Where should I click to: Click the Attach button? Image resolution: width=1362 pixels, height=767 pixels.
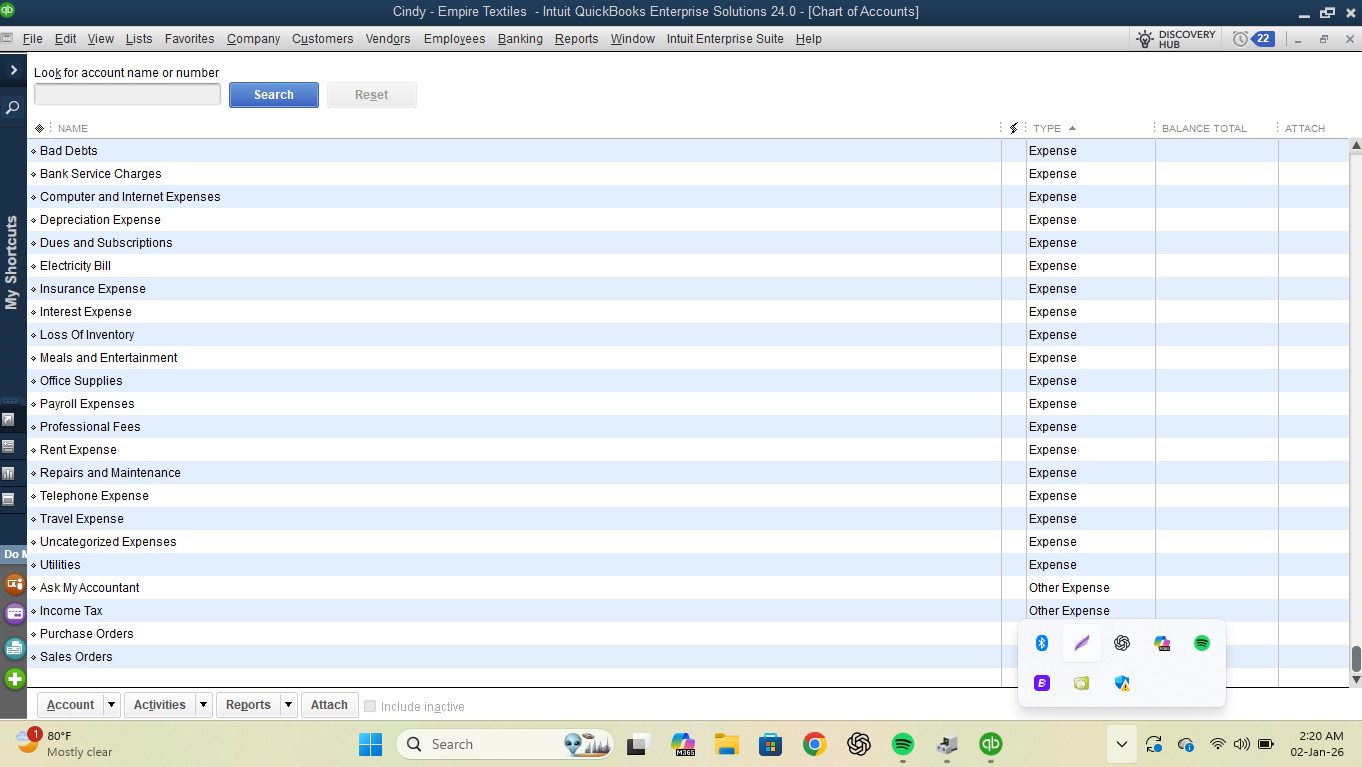(x=329, y=705)
